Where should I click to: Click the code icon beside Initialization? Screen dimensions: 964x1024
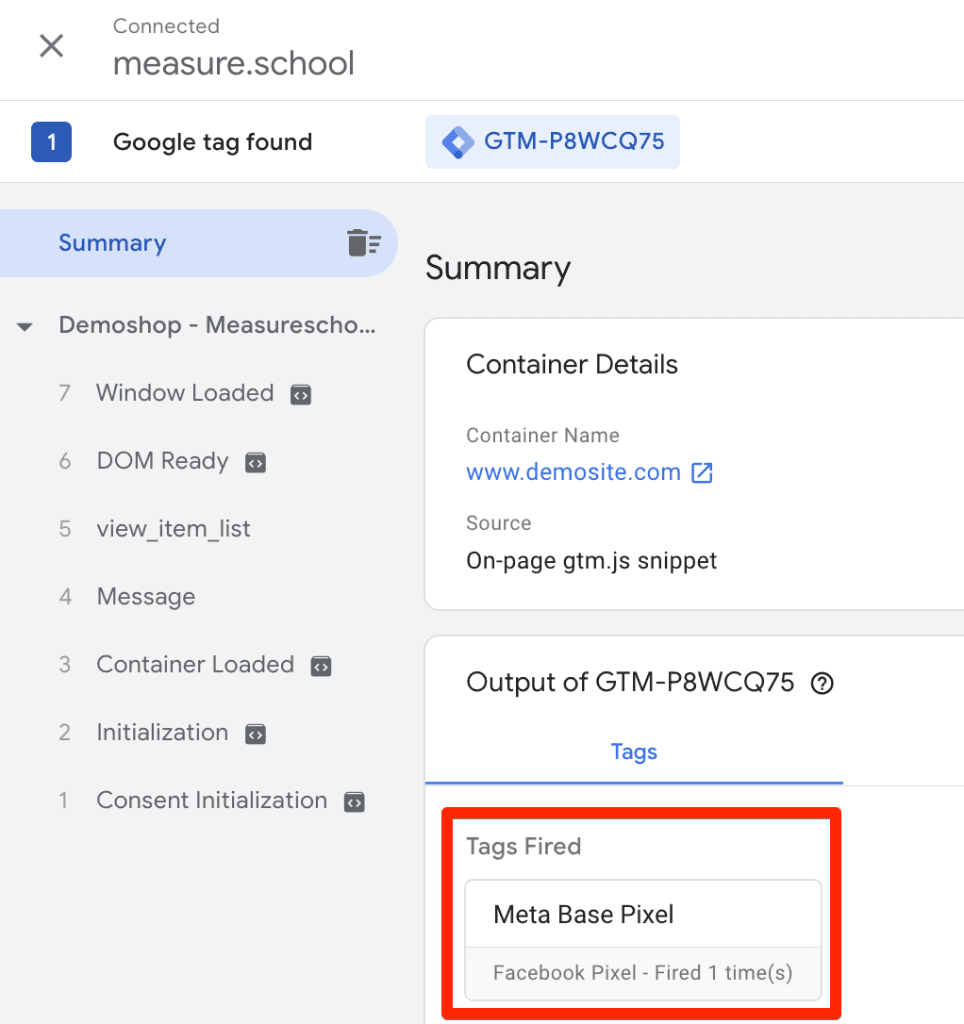(x=255, y=733)
